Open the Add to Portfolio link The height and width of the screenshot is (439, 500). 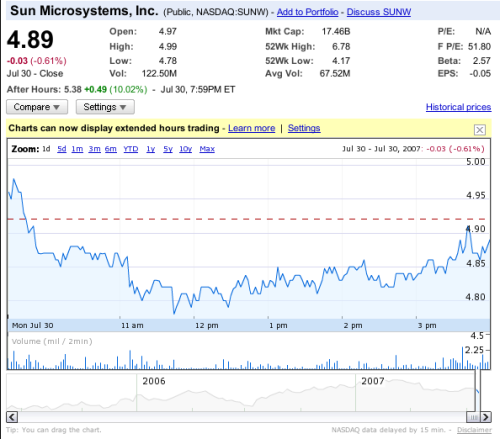pyautogui.click(x=307, y=12)
